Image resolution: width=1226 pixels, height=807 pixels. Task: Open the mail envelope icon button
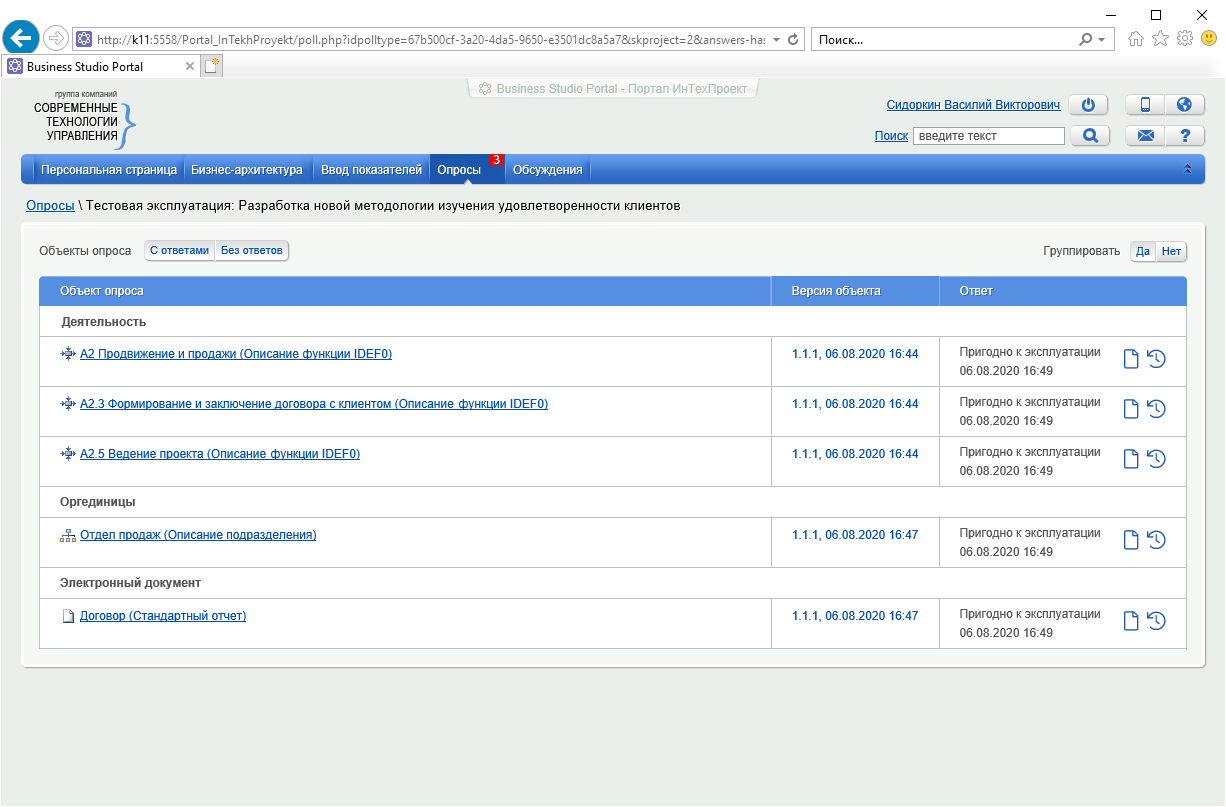(1146, 136)
